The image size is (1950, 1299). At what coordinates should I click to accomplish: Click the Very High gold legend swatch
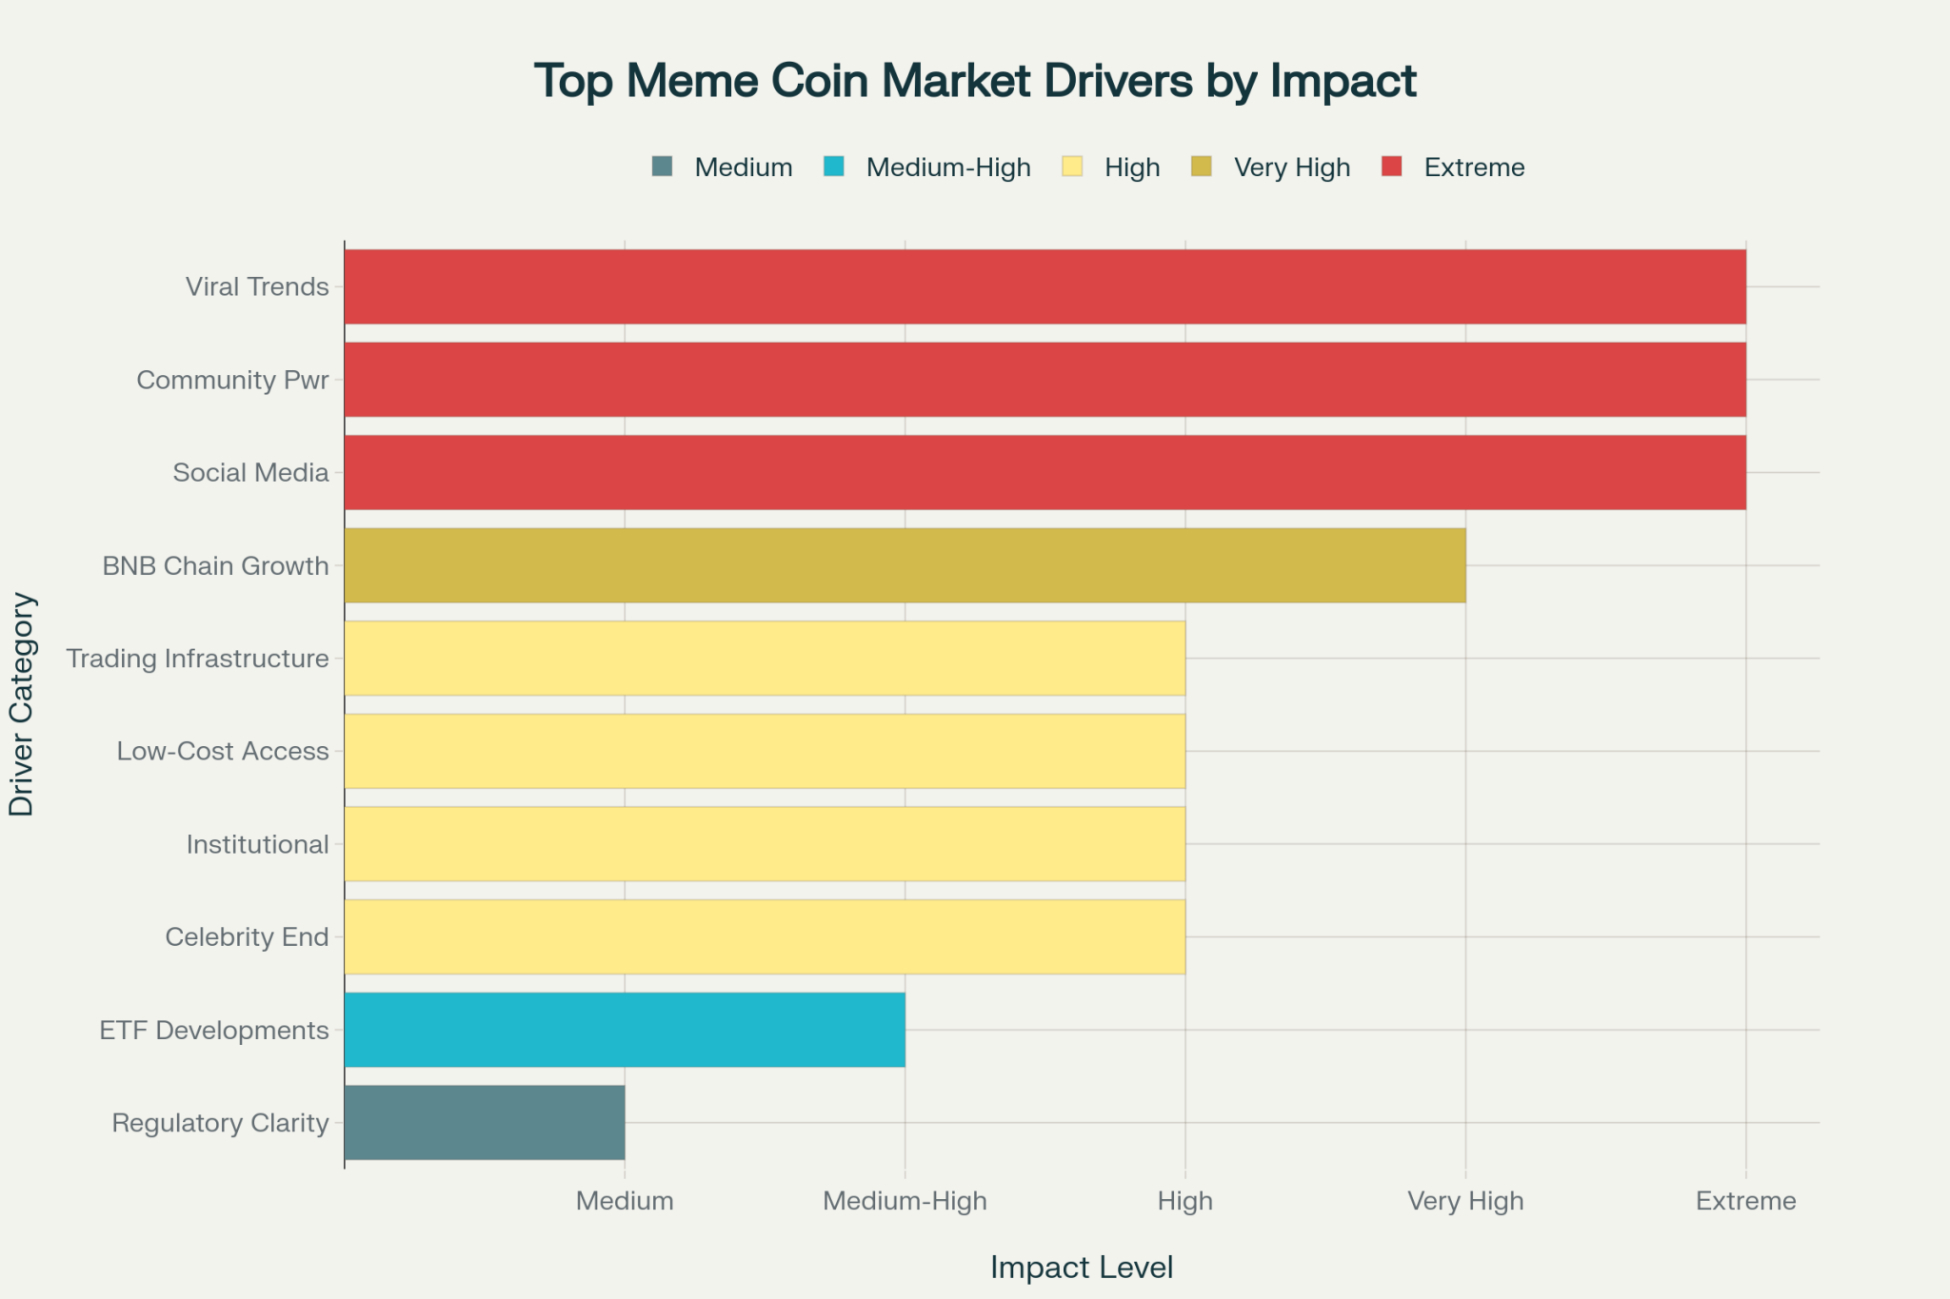1201,166
